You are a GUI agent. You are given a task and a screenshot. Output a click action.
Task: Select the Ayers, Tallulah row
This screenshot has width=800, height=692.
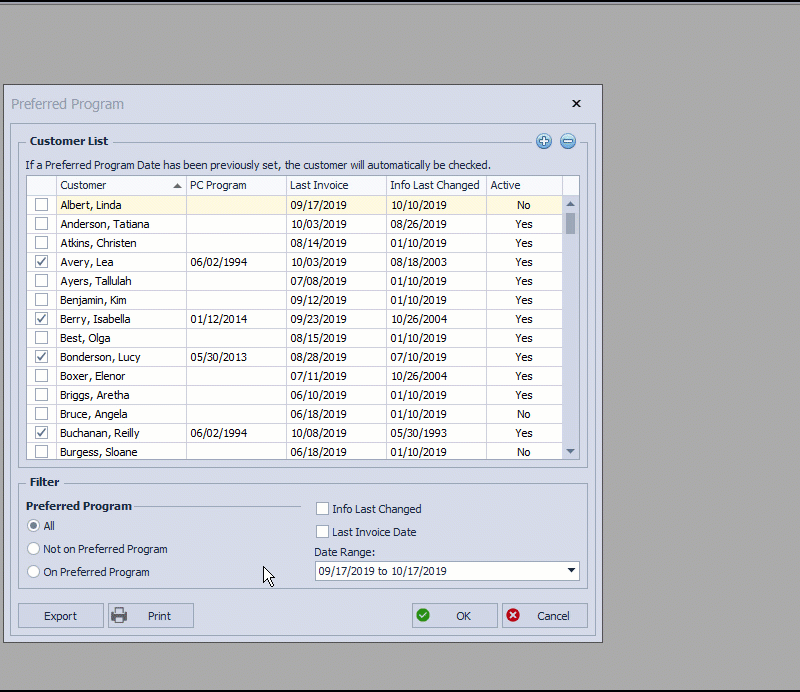[x=294, y=281]
